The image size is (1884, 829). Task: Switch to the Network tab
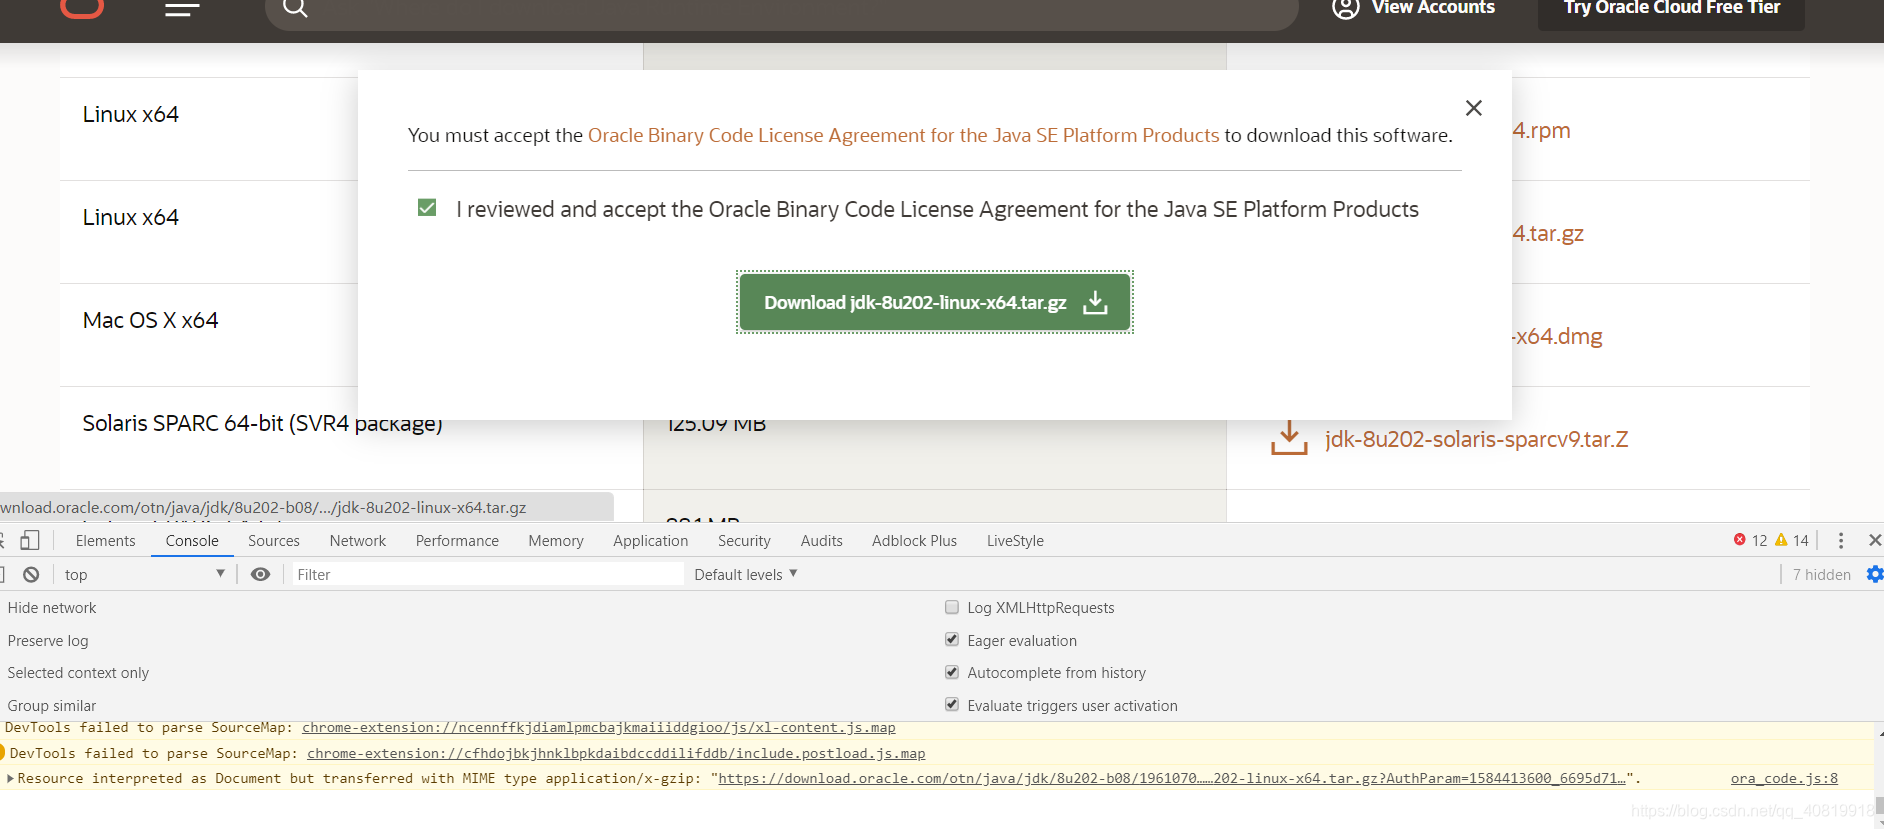[358, 540]
